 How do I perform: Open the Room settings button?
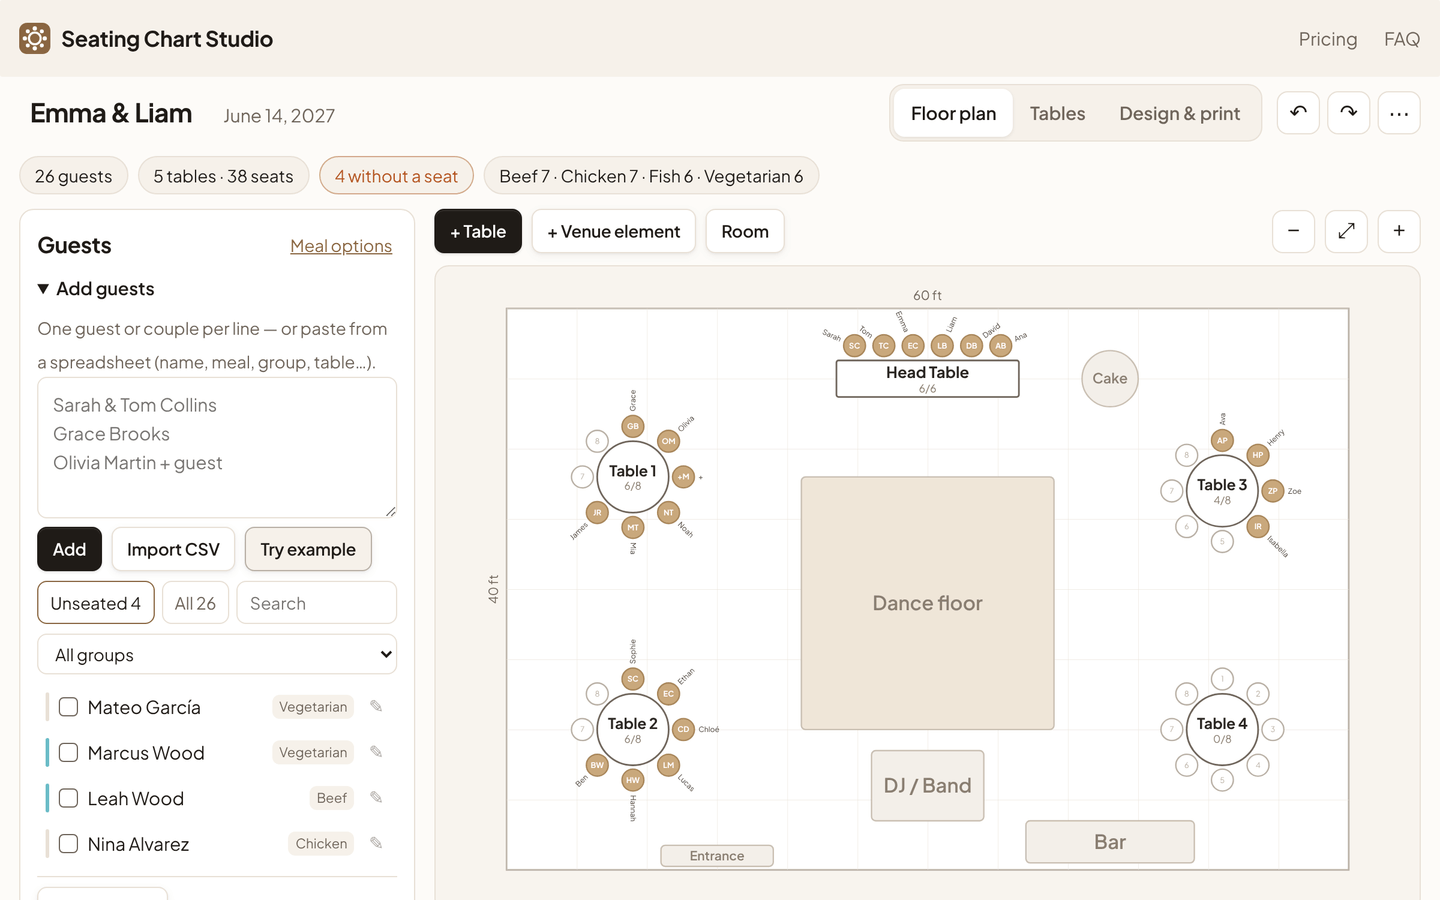click(745, 231)
